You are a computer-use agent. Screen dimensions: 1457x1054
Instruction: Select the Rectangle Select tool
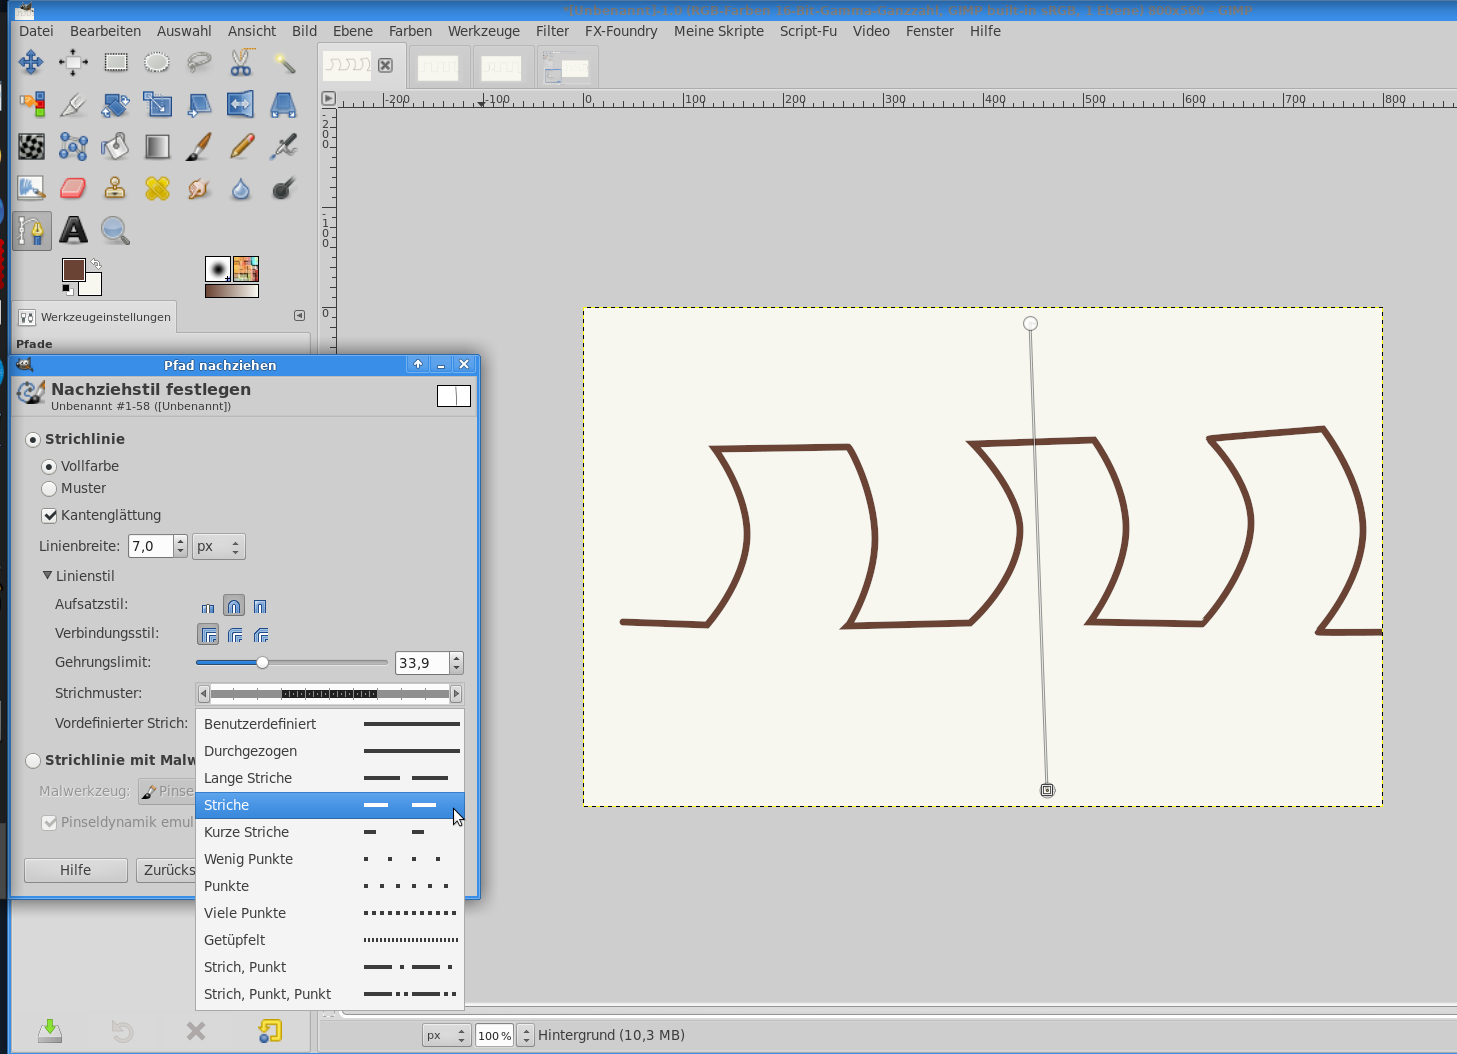(x=116, y=63)
